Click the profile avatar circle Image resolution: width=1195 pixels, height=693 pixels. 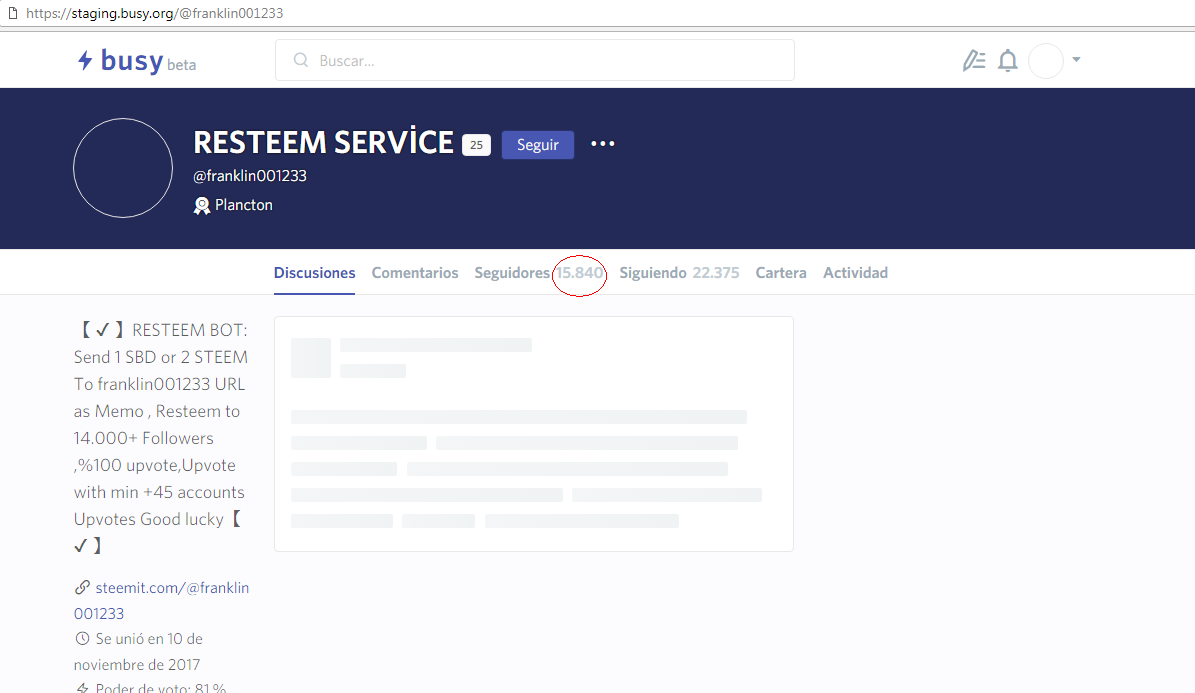[x=123, y=168]
